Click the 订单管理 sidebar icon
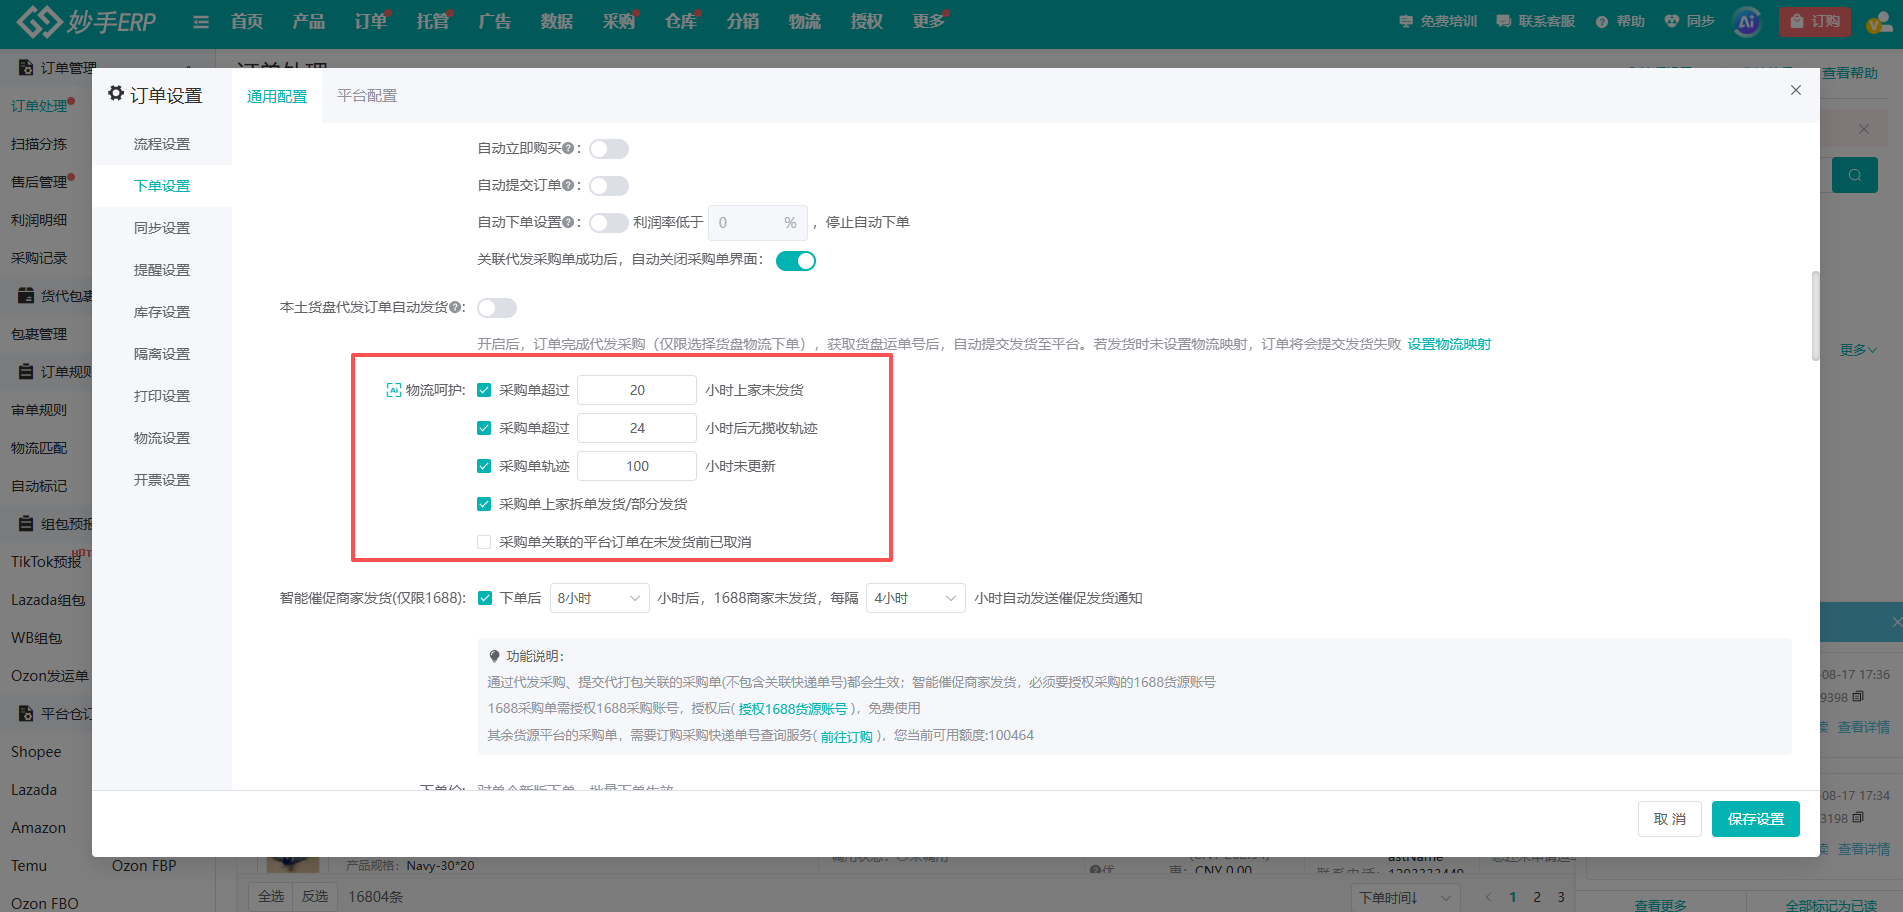This screenshot has width=1903, height=912. click(26, 68)
